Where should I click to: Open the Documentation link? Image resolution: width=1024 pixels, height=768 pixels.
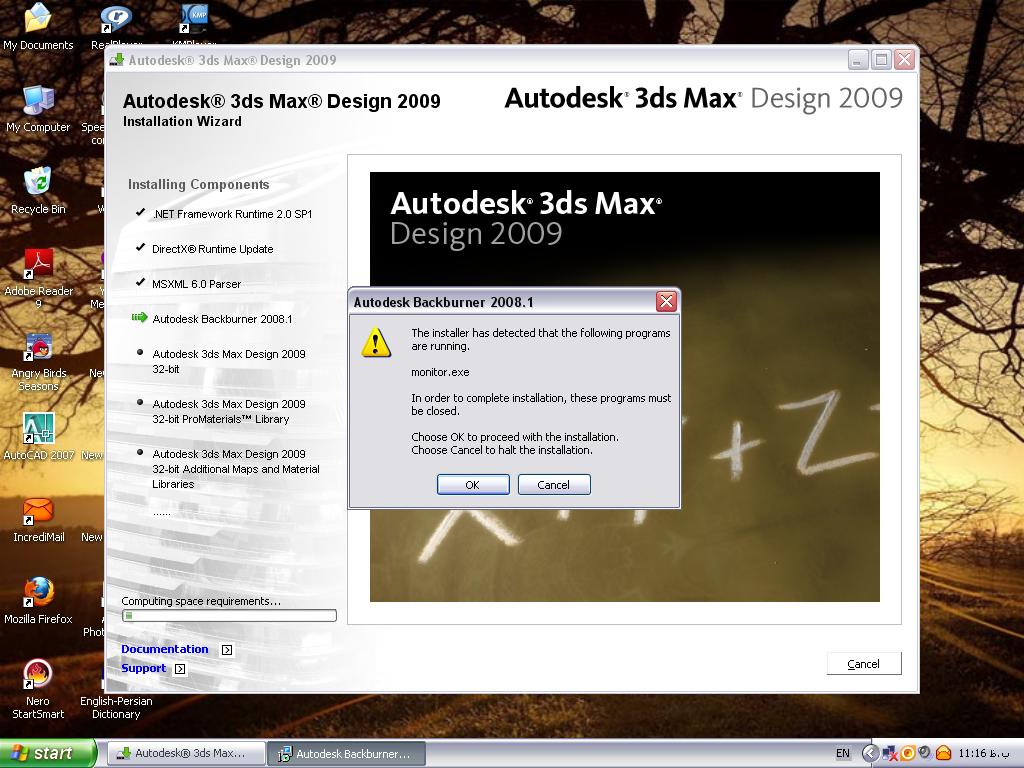165,649
